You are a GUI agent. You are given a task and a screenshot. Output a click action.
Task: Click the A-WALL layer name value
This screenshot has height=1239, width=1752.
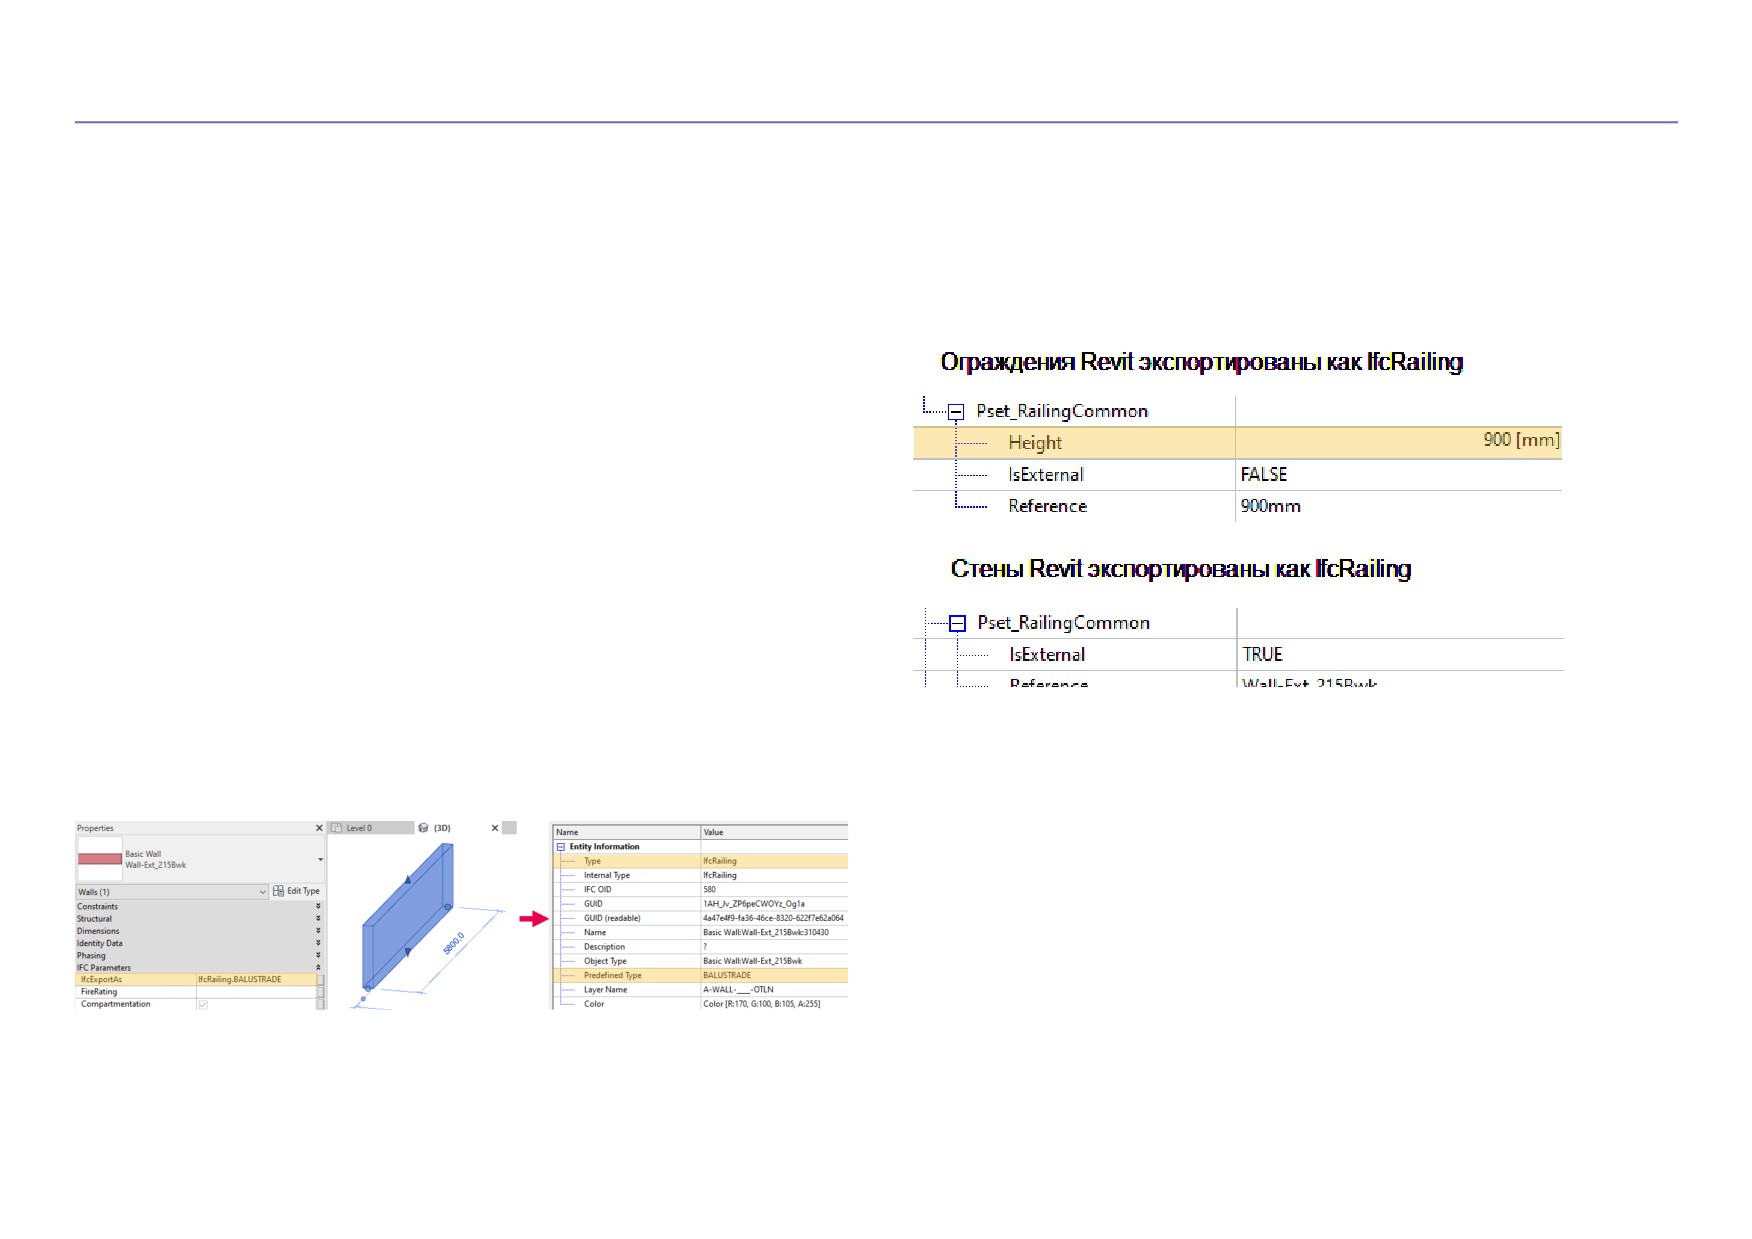click(738, 990)
